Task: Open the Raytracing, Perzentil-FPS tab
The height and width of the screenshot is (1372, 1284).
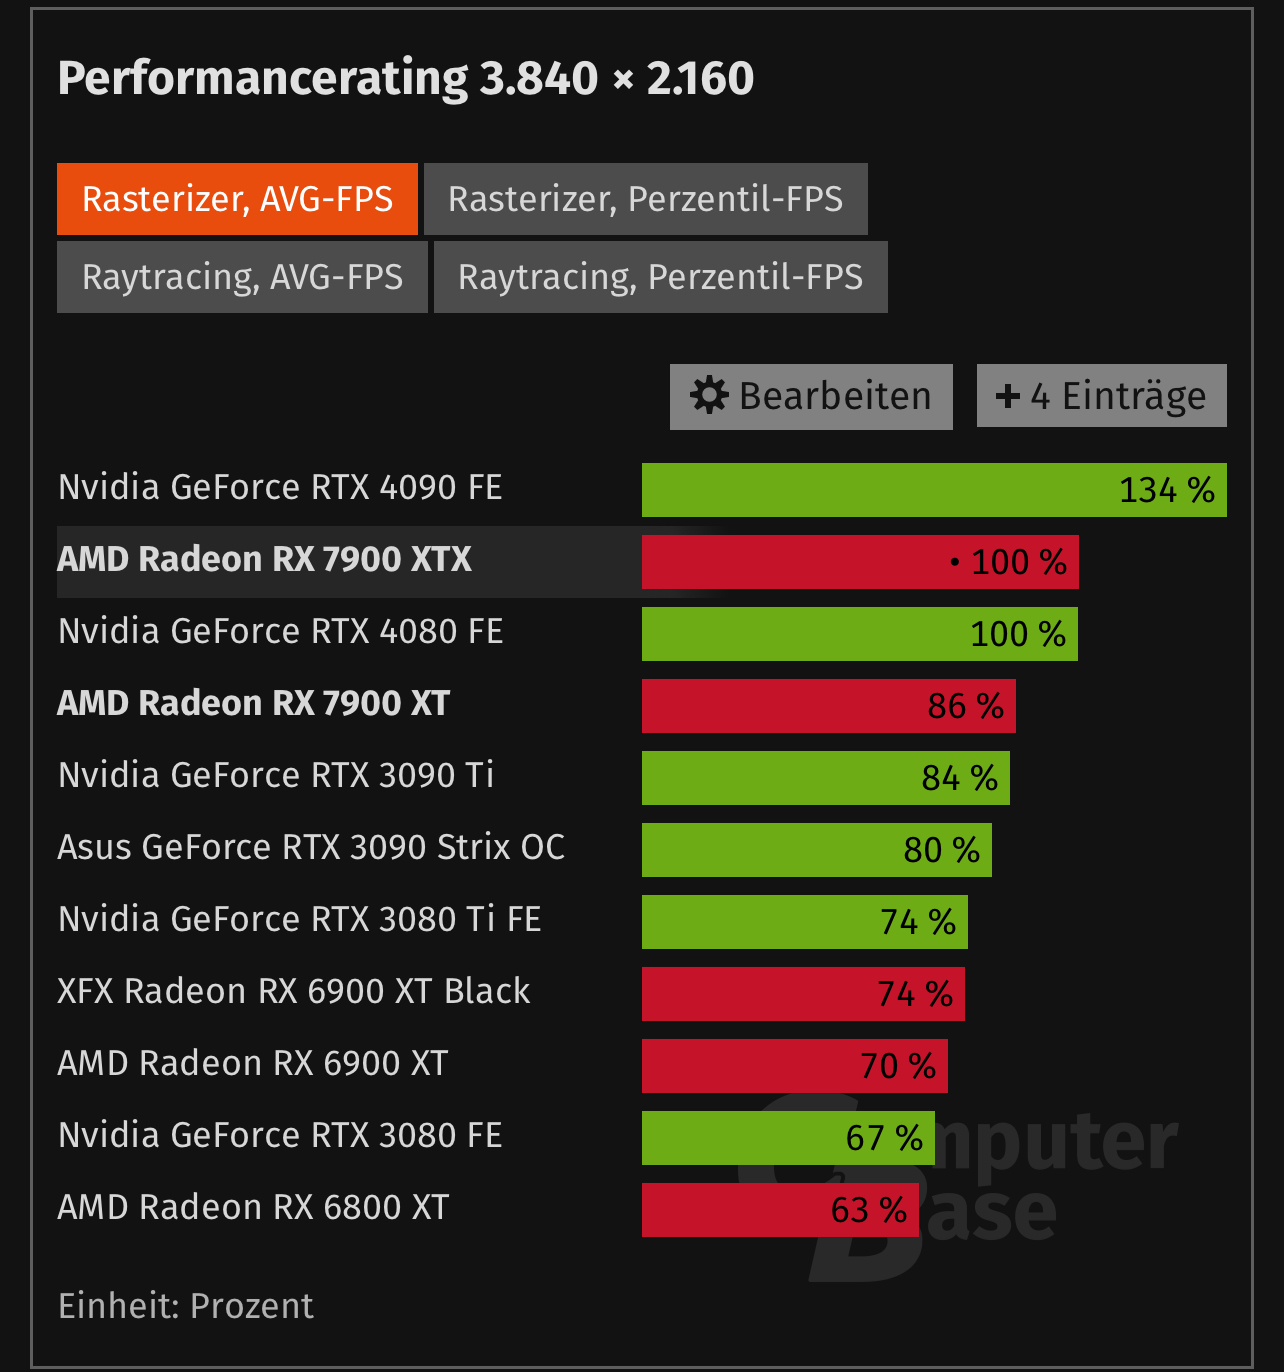Action: click(x=660, y=277)
